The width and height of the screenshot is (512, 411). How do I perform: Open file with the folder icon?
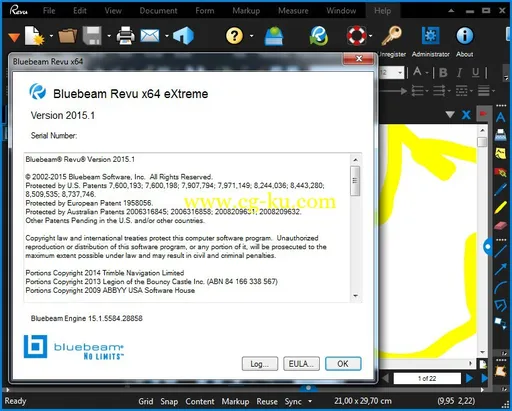pyautogui.click(x=68, y=36)
